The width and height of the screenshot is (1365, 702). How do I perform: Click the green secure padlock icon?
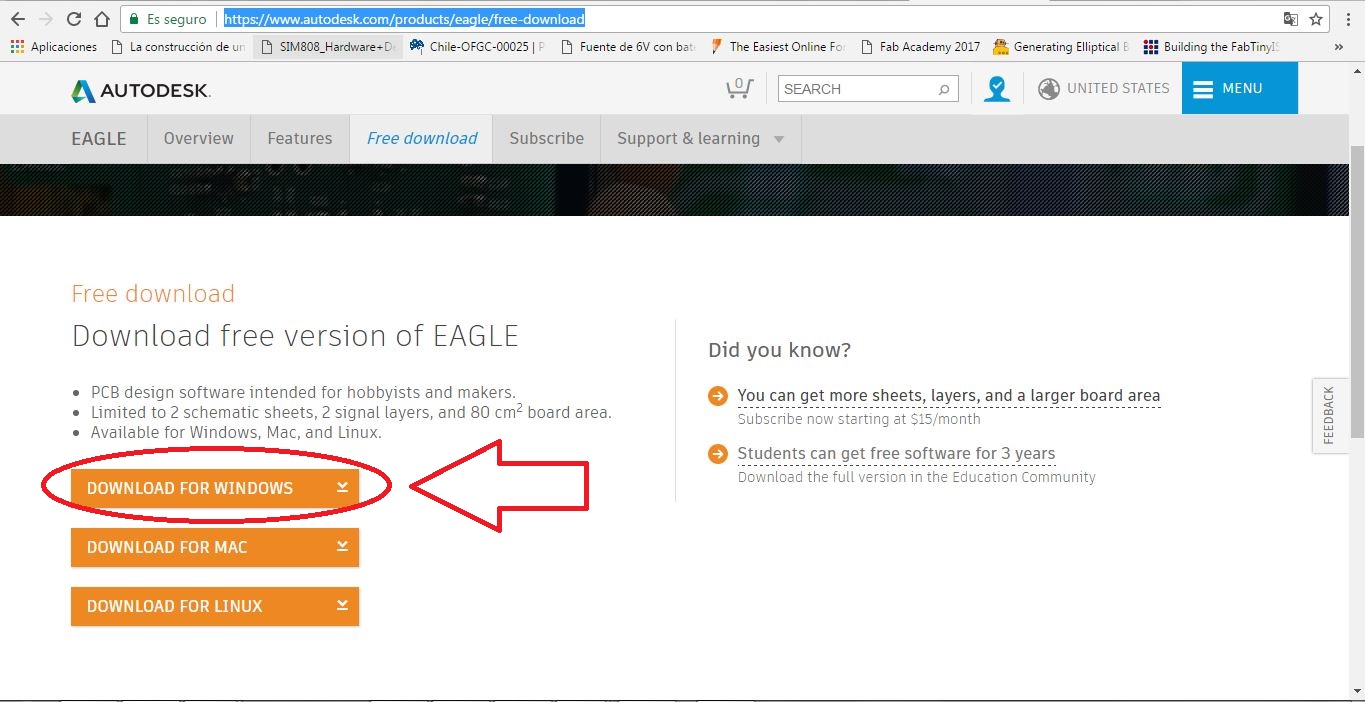pyautogui.click(x=133, y=19)
